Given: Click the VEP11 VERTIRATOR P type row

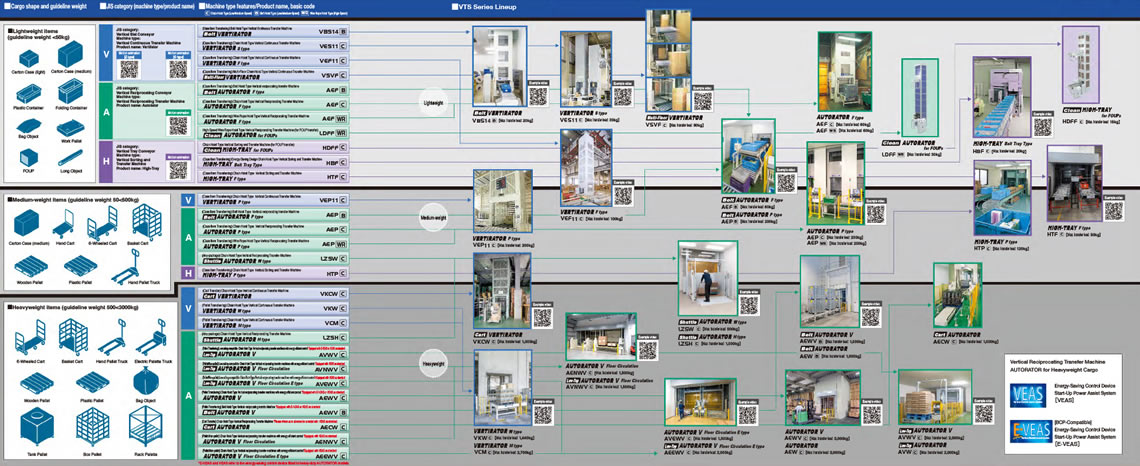Looking at the screenshot, I should click(274, 200).
